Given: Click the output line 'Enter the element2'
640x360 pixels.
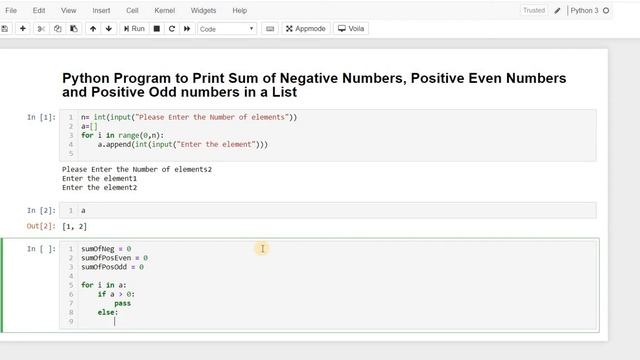Looking at the screenshot, I should click(100, 188).
